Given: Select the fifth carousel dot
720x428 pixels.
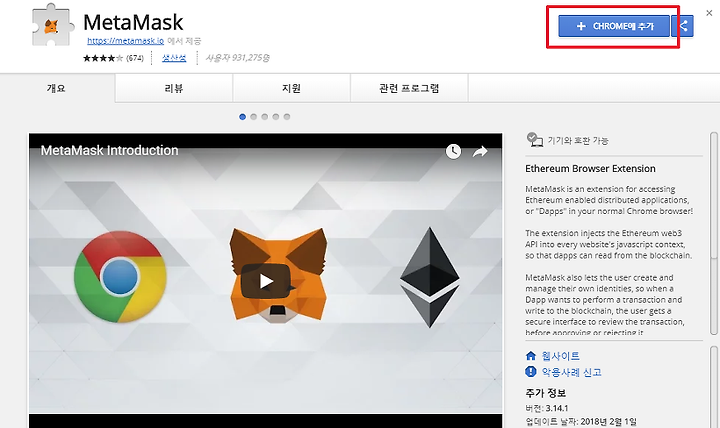Looking at the screenshot, I should 287,117.
